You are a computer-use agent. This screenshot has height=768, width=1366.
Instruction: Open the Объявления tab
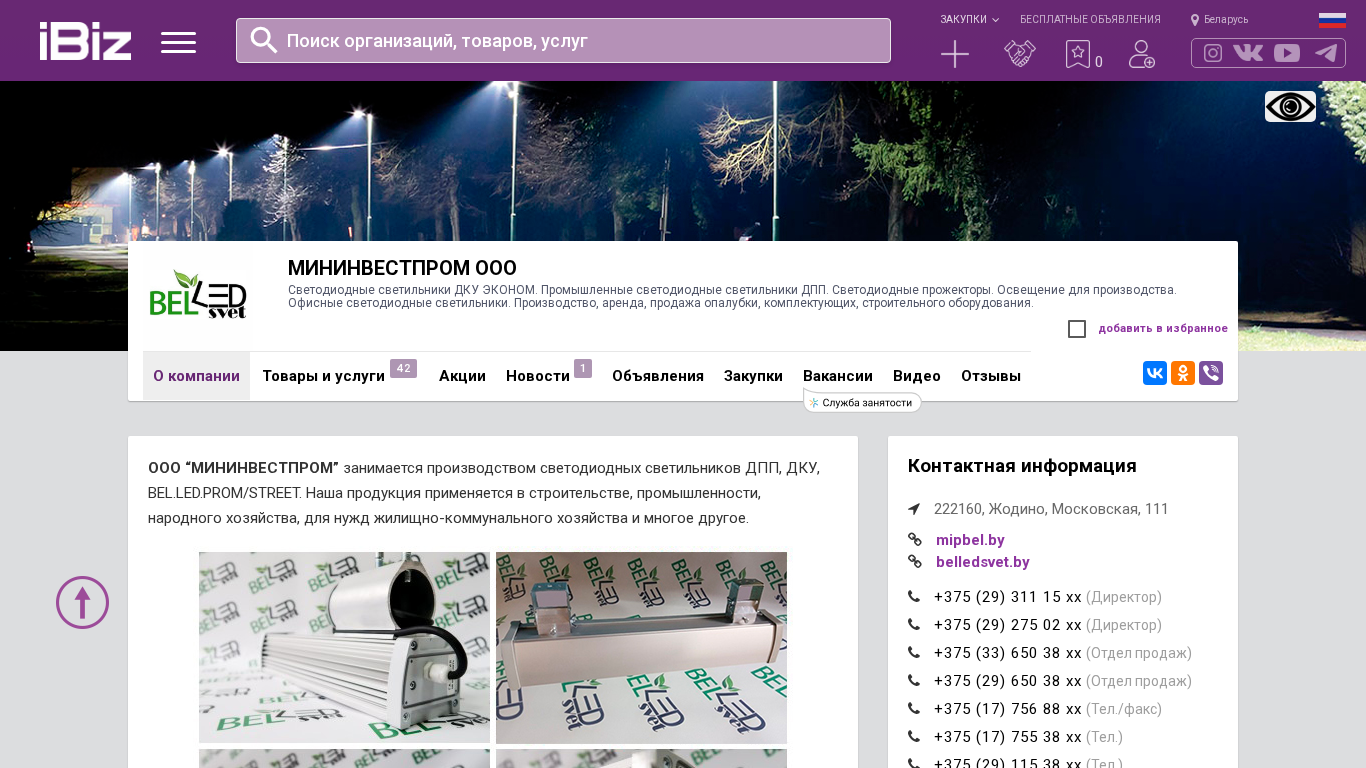click(x=658, y=376)
